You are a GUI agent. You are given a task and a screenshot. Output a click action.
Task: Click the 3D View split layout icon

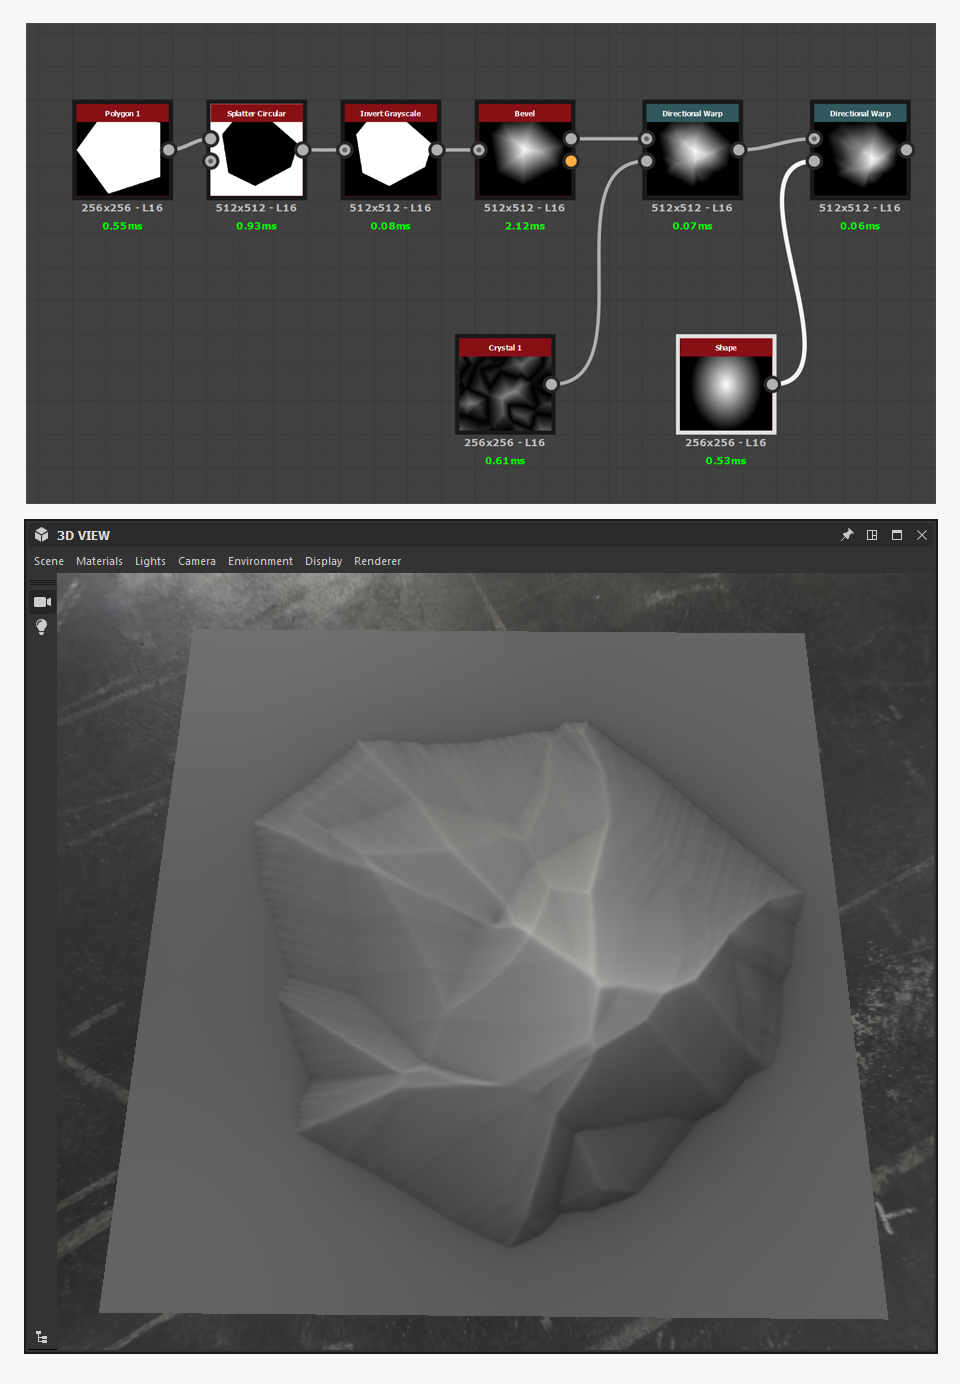point(872,535)
